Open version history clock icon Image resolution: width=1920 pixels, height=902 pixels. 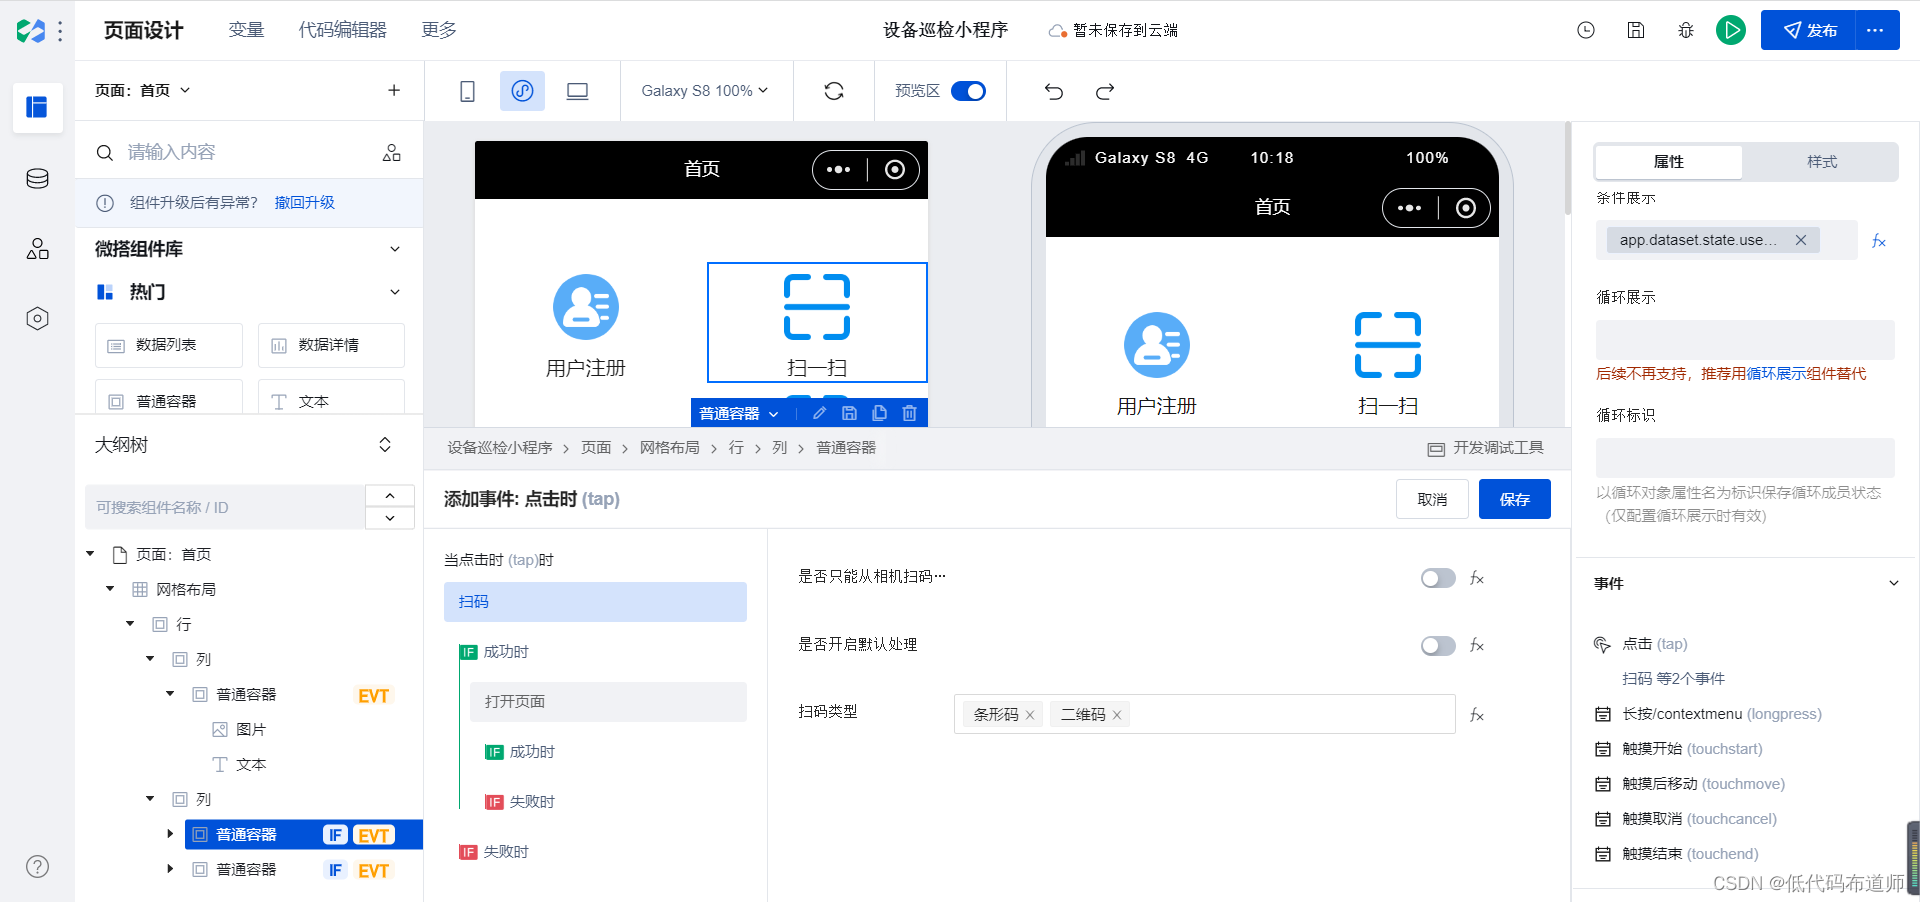[x=1586, y=30]
